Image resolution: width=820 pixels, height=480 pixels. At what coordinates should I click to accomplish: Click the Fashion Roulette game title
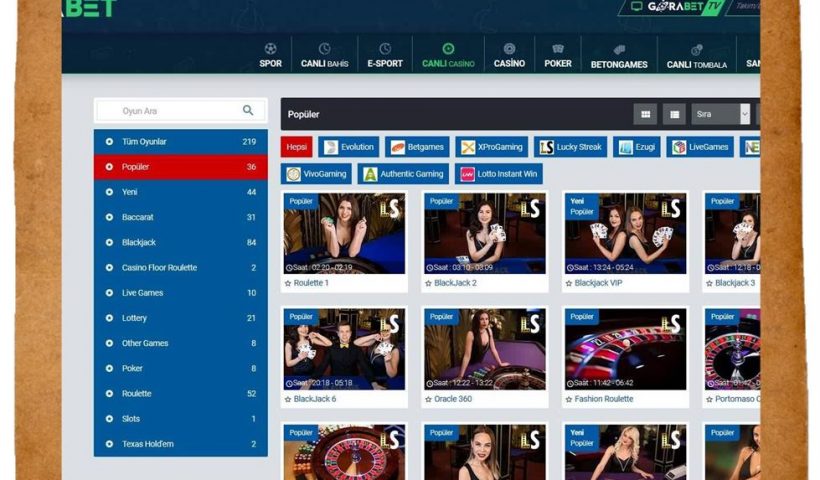[604, 398]
